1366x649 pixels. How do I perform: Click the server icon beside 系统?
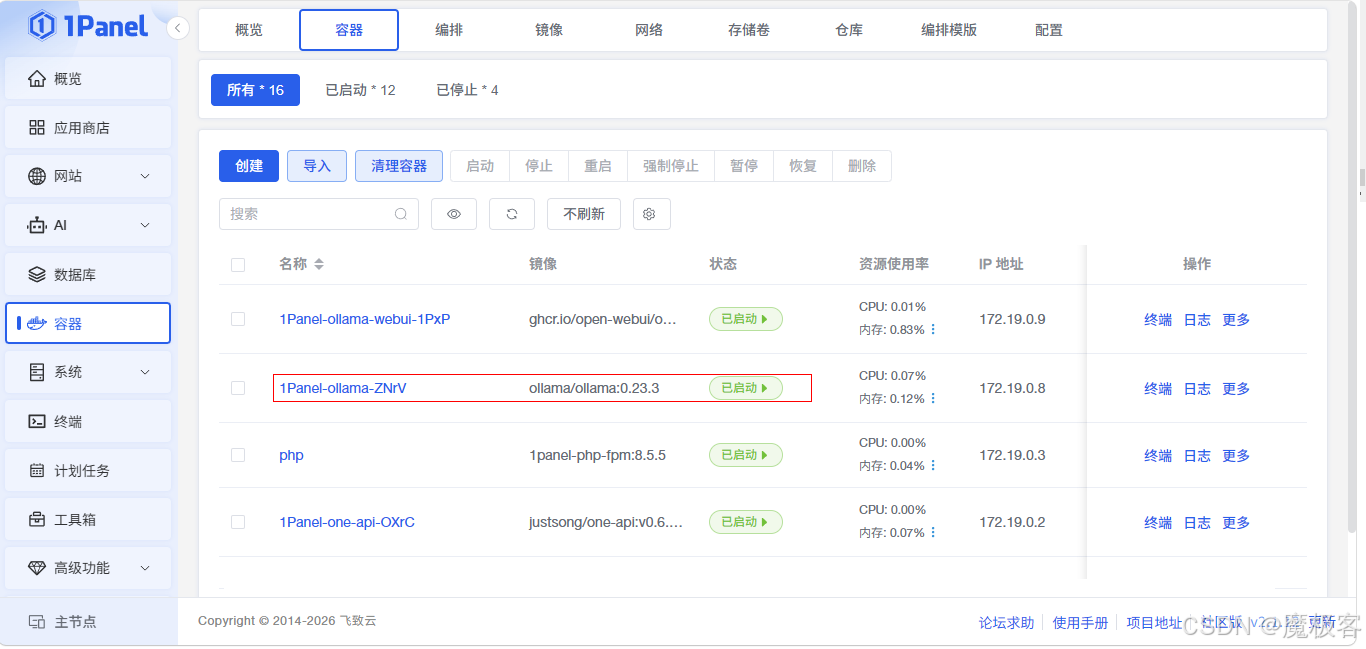[x=37, y=372]
